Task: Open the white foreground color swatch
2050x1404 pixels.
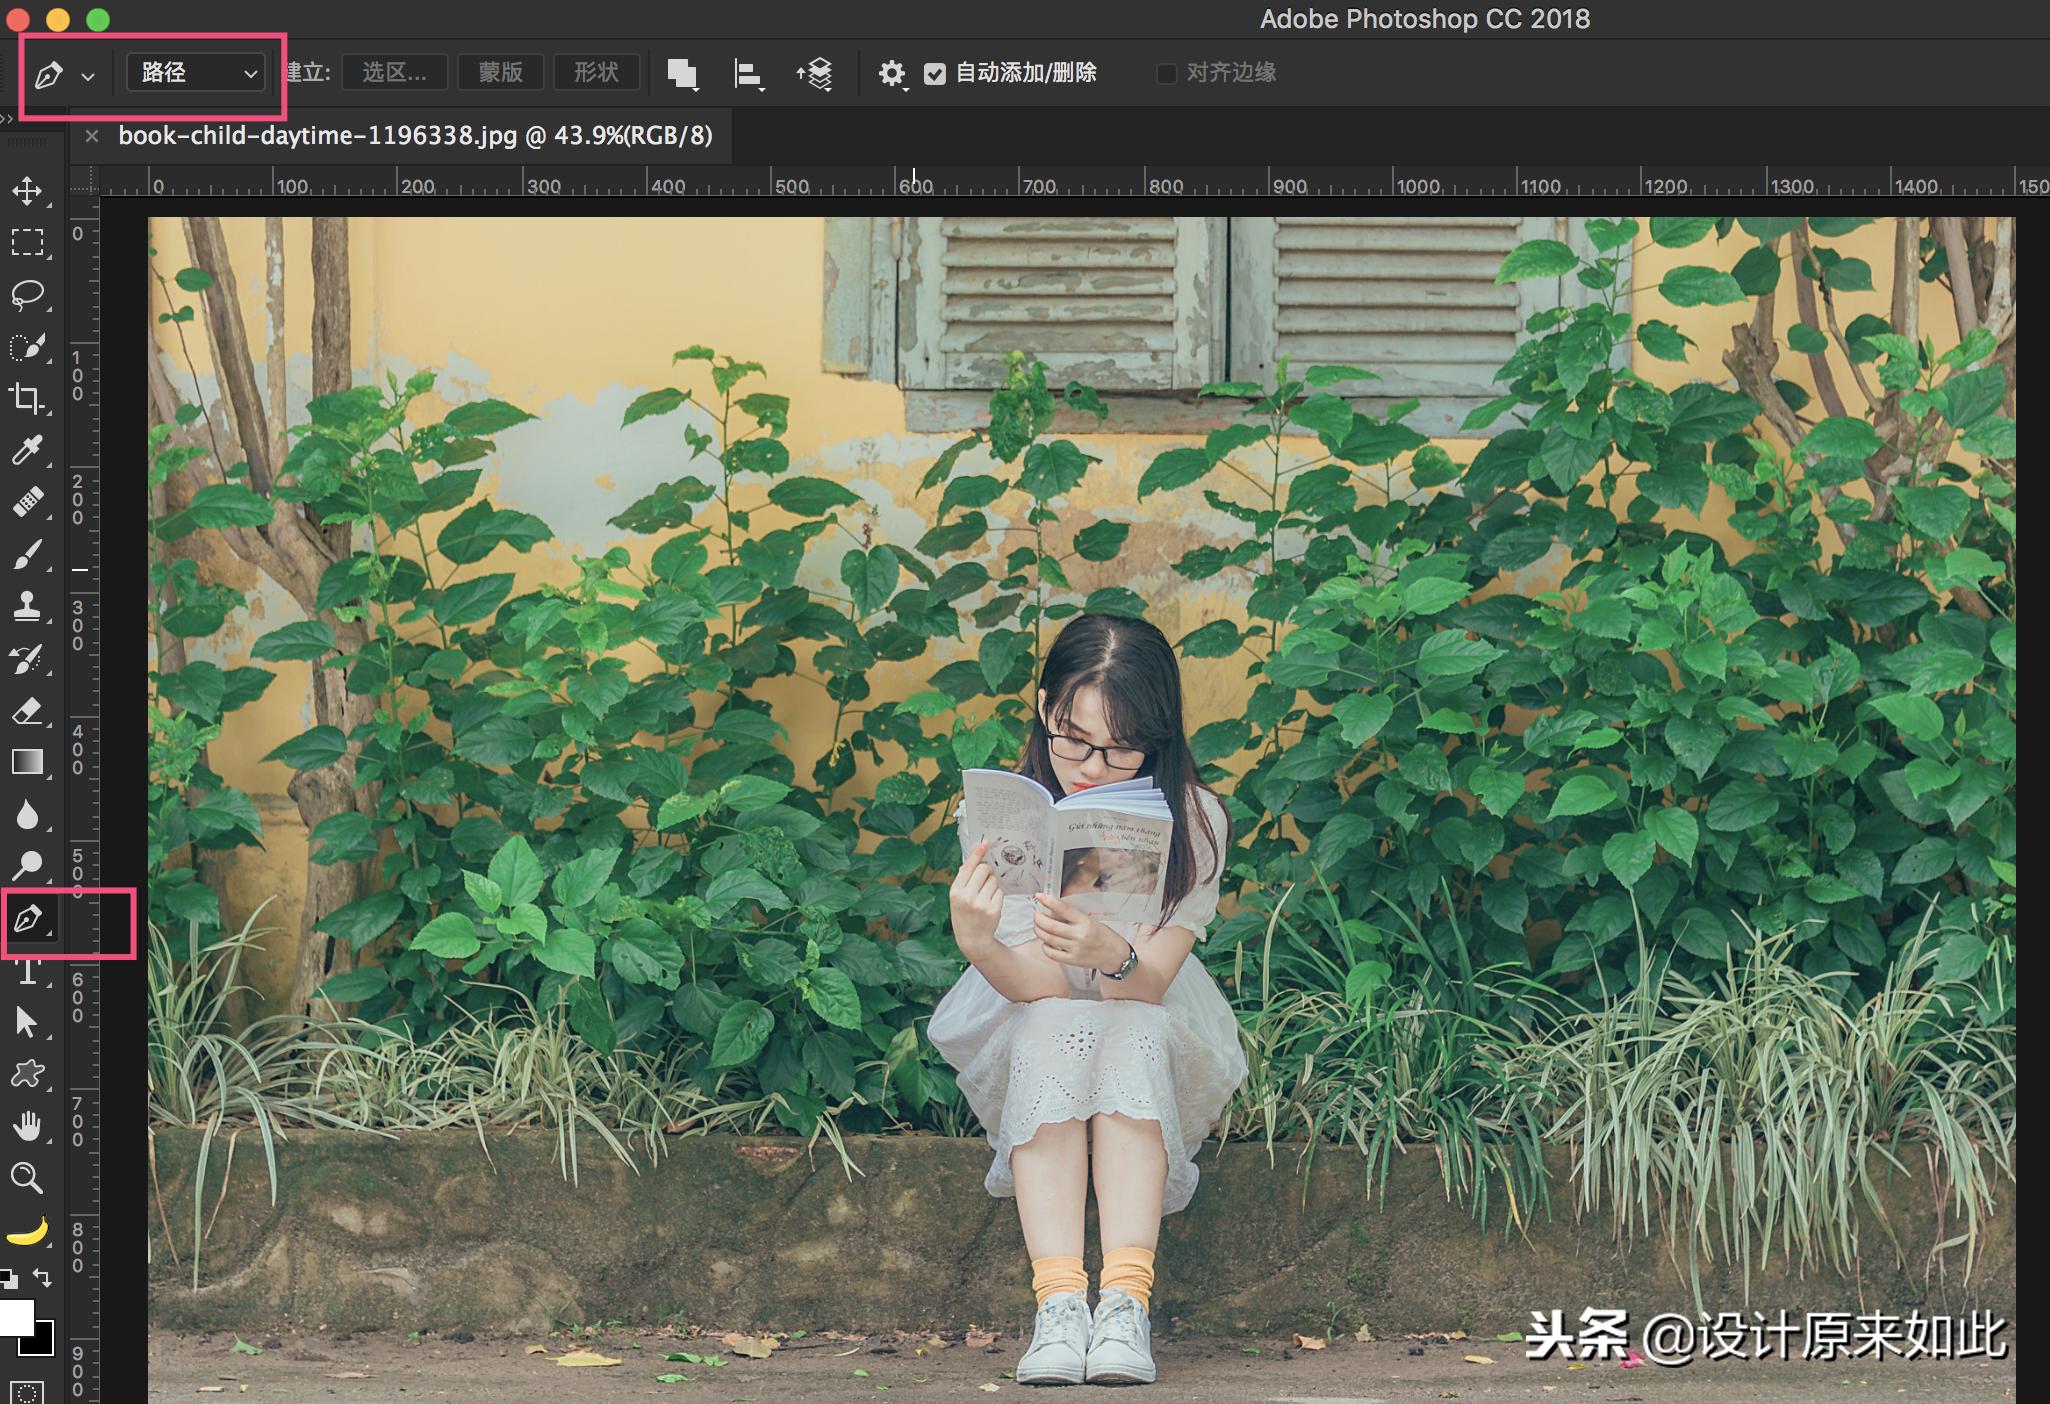Action: tap(14, 1317)
